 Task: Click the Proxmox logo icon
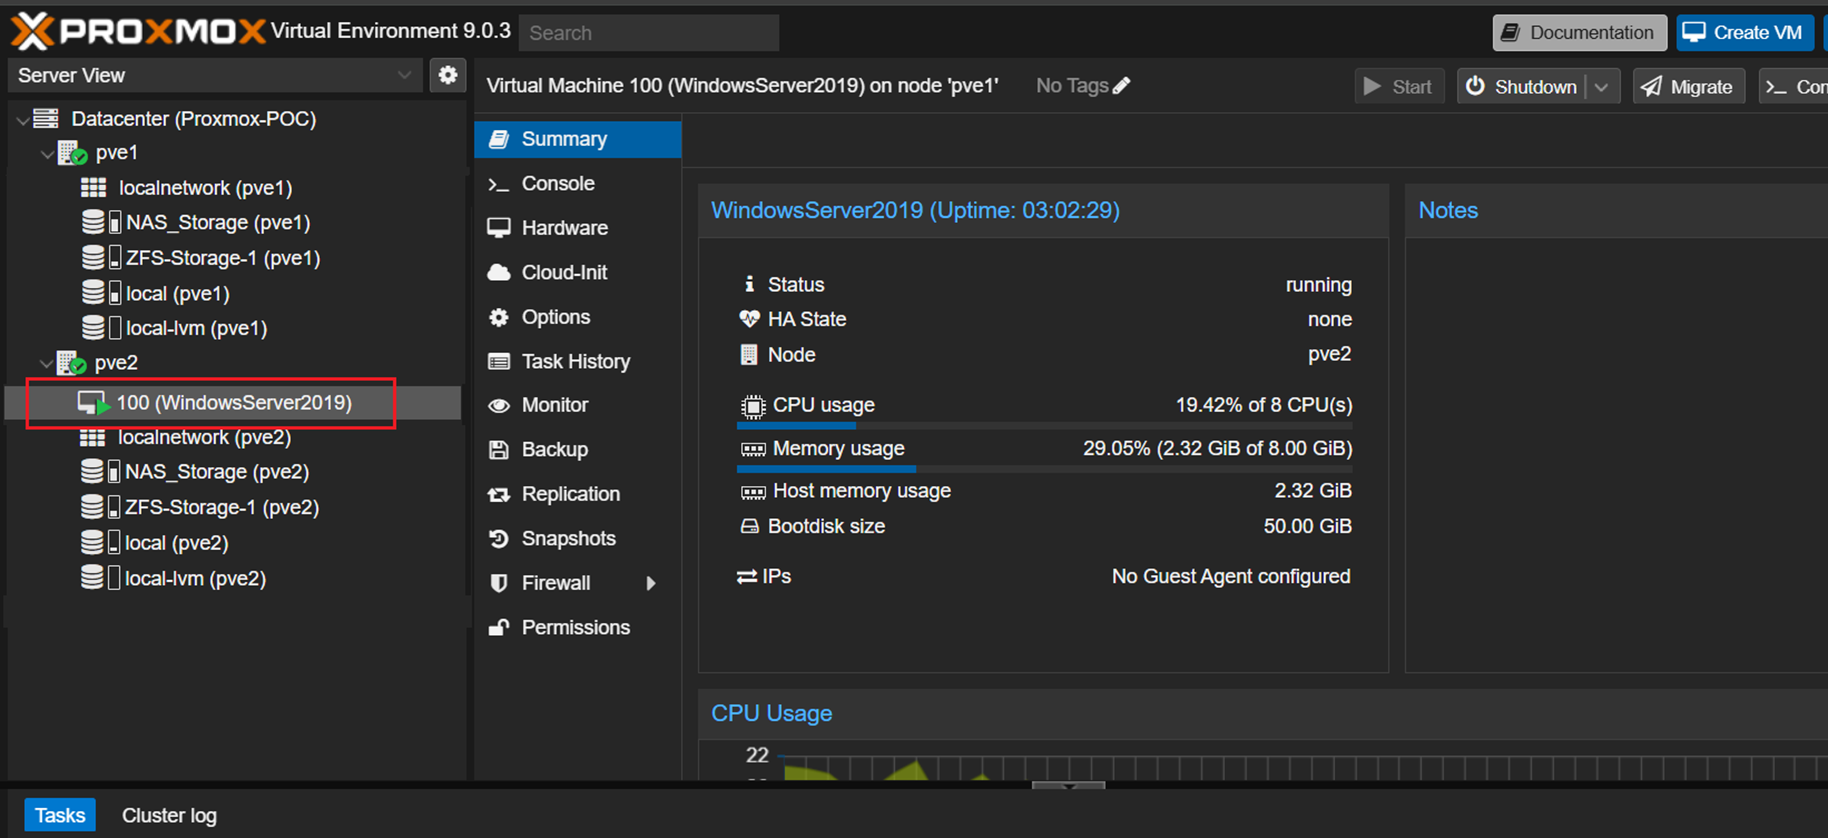(33, 31)
